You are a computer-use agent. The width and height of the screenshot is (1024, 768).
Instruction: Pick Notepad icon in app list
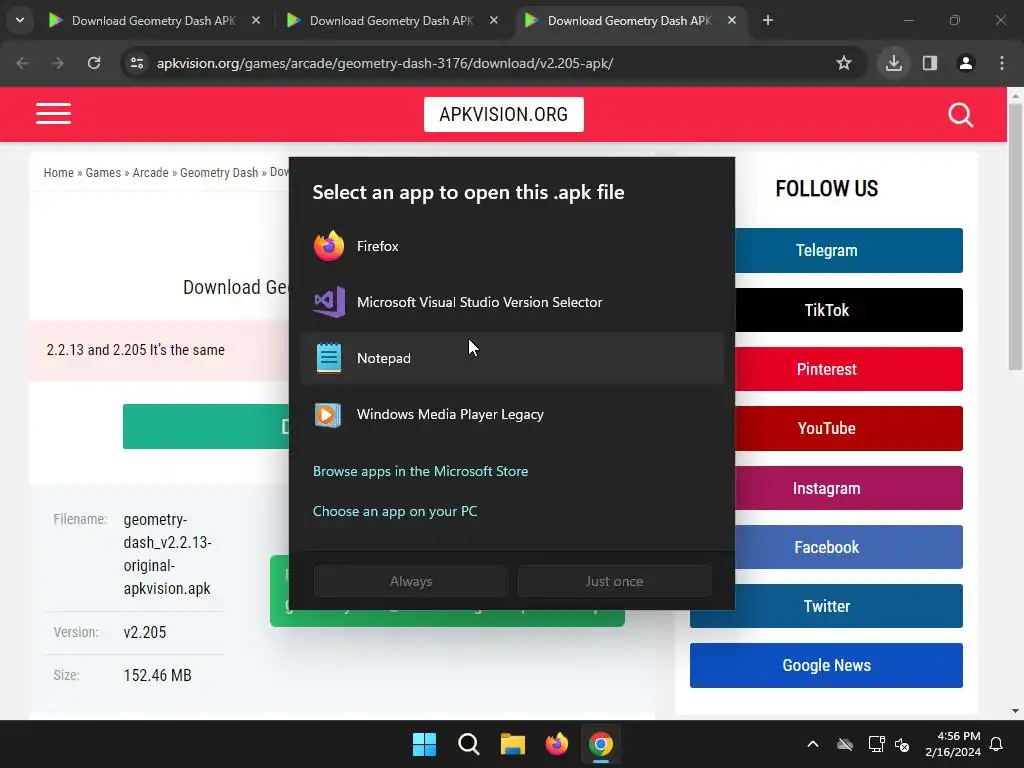coord(328,358)
